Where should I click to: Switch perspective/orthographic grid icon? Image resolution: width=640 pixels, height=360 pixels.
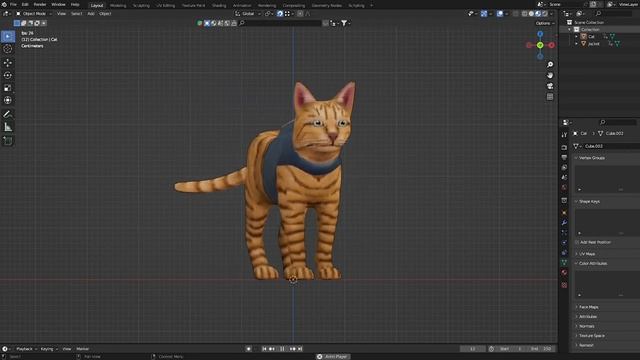pos(550,97)
